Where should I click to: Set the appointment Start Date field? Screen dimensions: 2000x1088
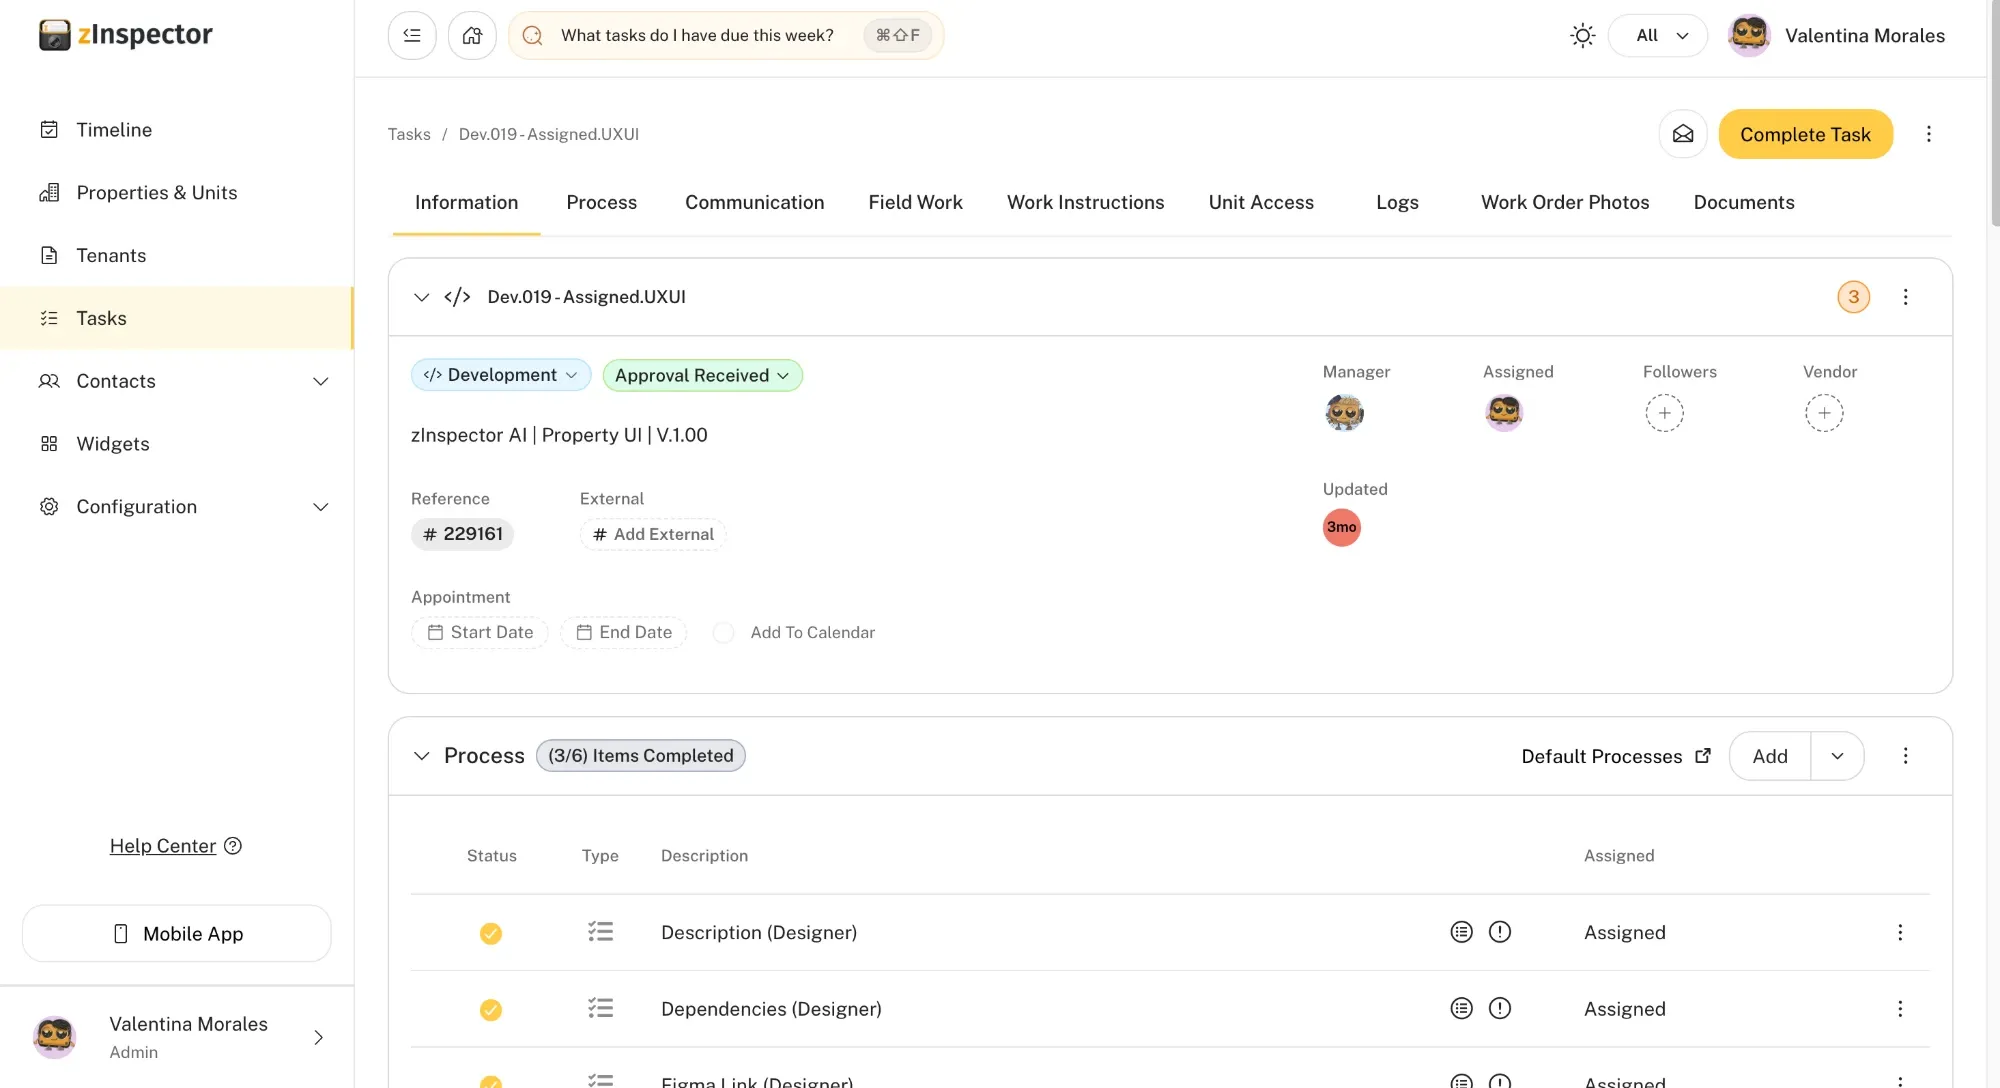point(480,633)
